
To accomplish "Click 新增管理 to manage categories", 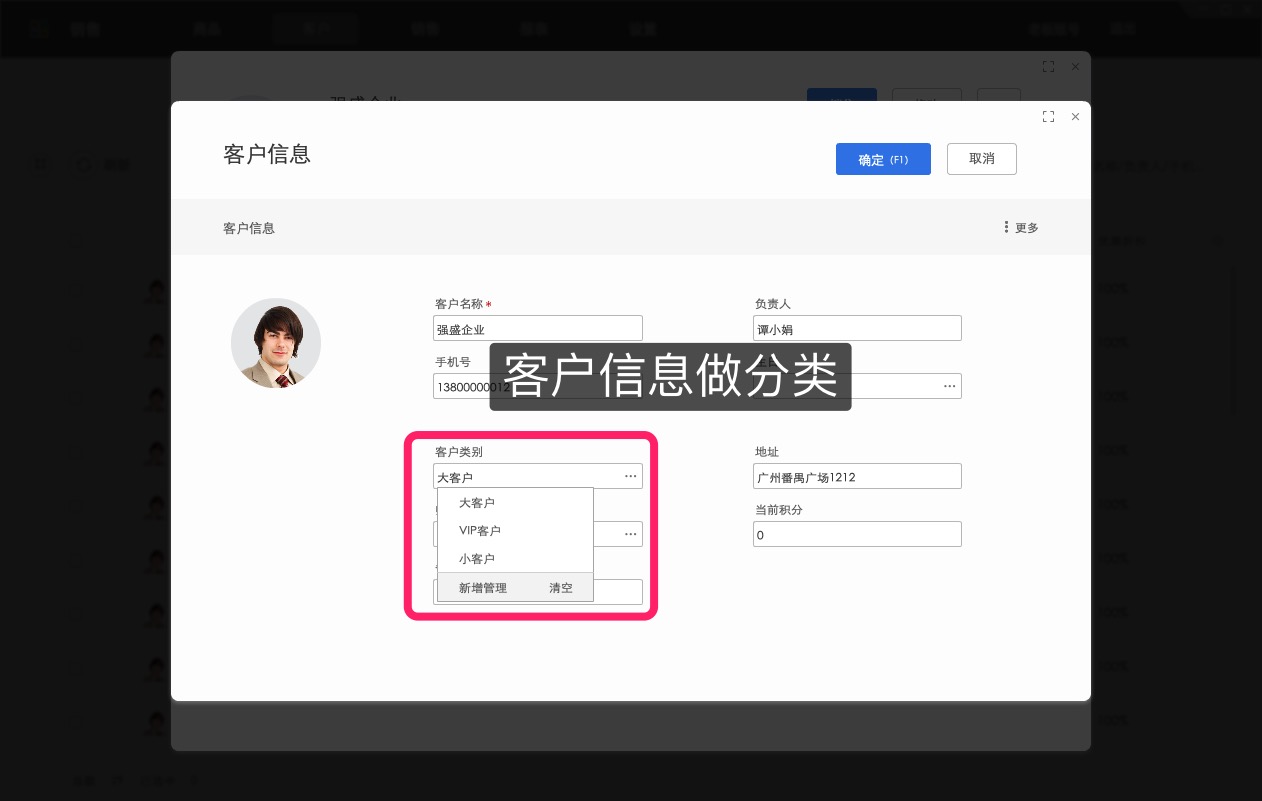I will tap(483, 588).
